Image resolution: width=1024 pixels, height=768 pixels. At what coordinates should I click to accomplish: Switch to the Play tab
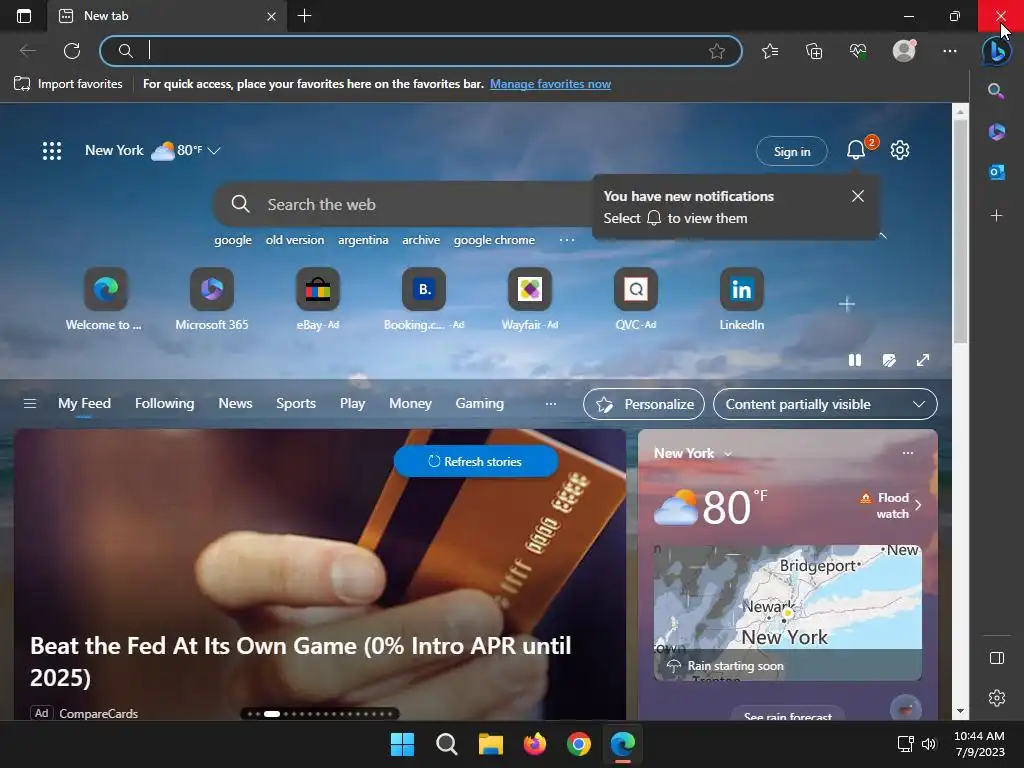352,404
